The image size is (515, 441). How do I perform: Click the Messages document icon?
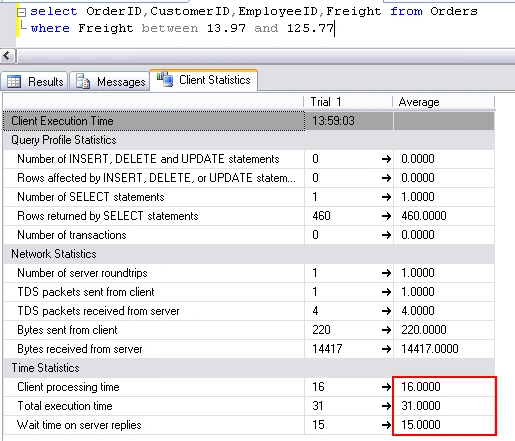pyautogui.click(x=83, y=81)
